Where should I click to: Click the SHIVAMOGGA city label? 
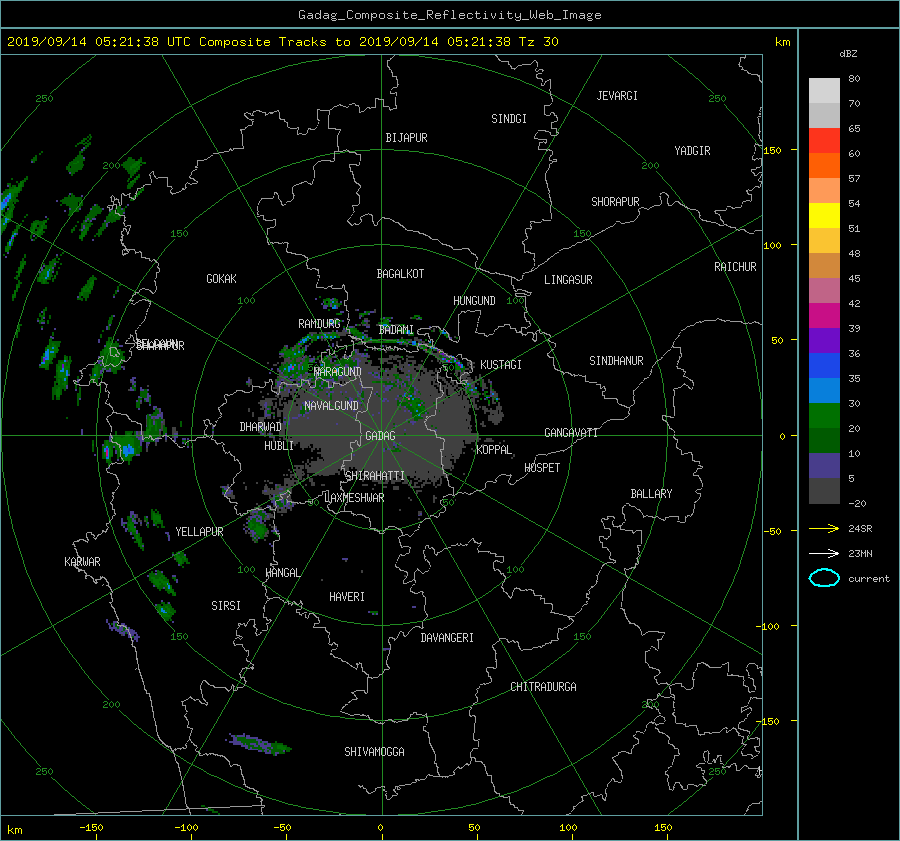(x=374, y=752)
